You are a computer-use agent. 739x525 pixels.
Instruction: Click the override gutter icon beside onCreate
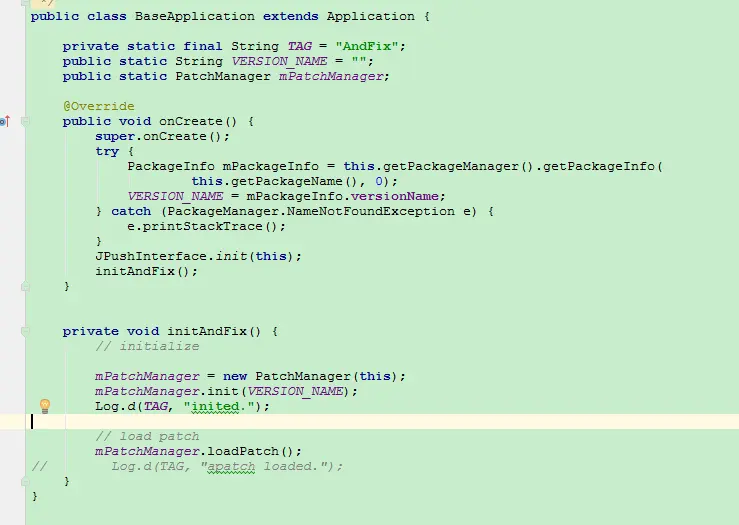5,121
